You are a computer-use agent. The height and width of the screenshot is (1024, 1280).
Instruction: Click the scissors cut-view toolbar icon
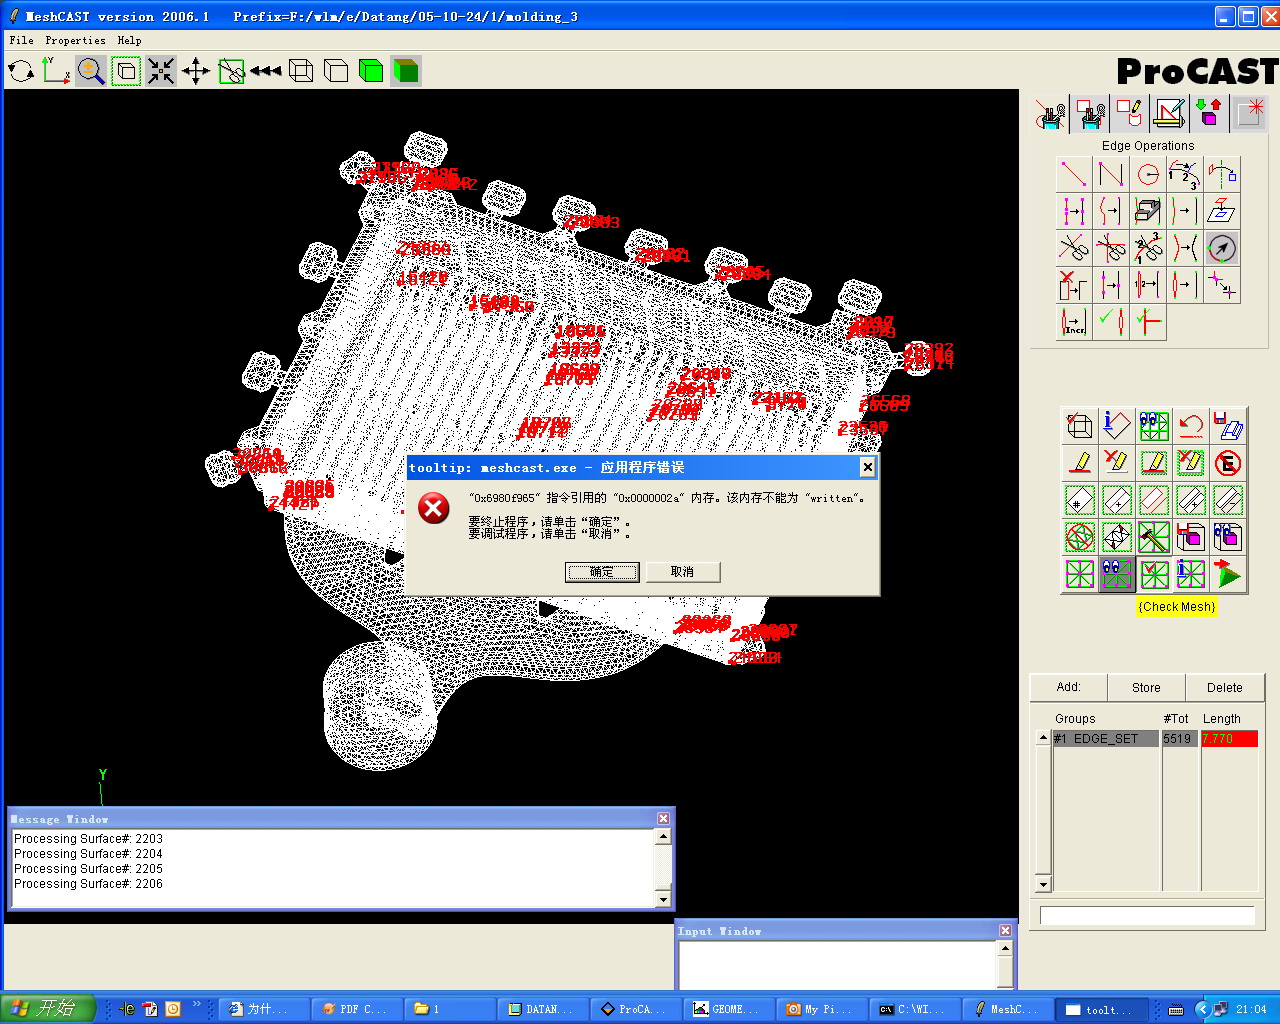click(x=231, y=71)
